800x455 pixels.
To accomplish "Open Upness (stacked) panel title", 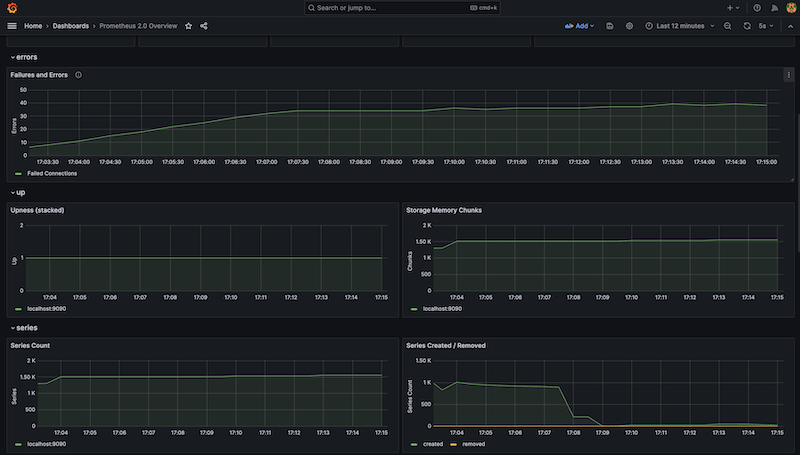I will [37, 210].
